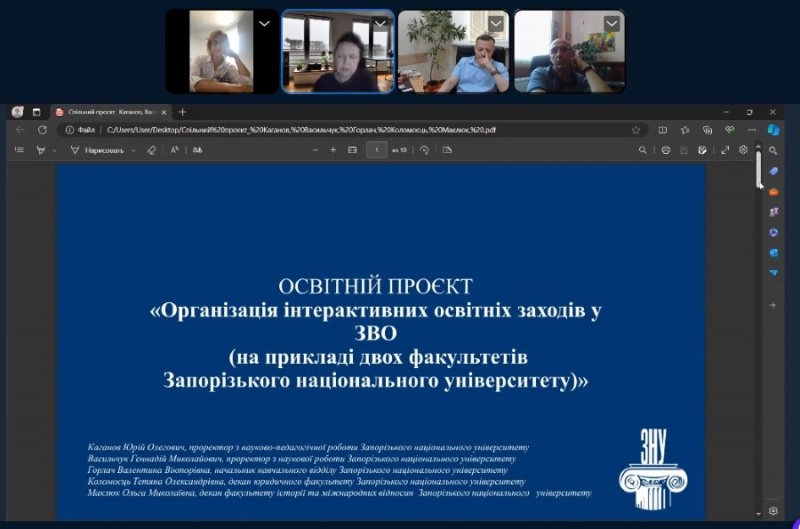This screenshot has height=529, width=800.
Task: Click the ЗНУ university logo
Action: (x=653, y=469)
